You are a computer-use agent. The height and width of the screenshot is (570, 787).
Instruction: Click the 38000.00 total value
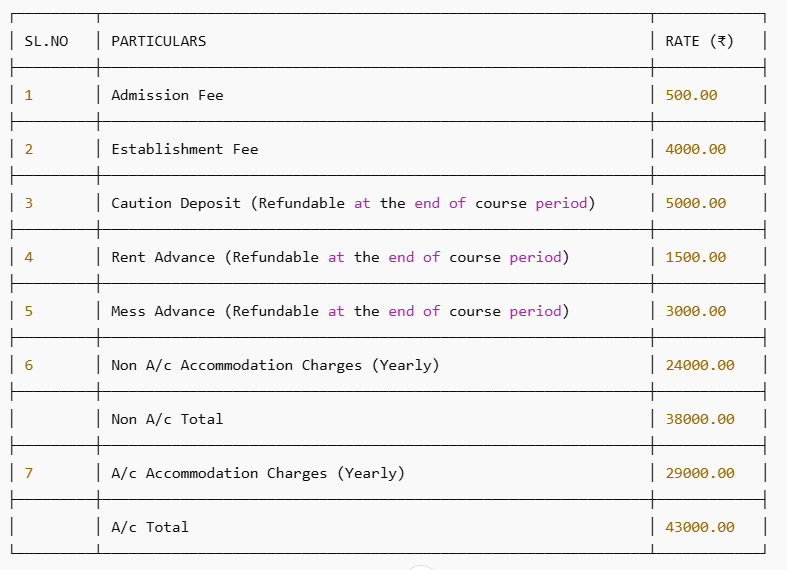pyautogui.click(x=700, y=419)
